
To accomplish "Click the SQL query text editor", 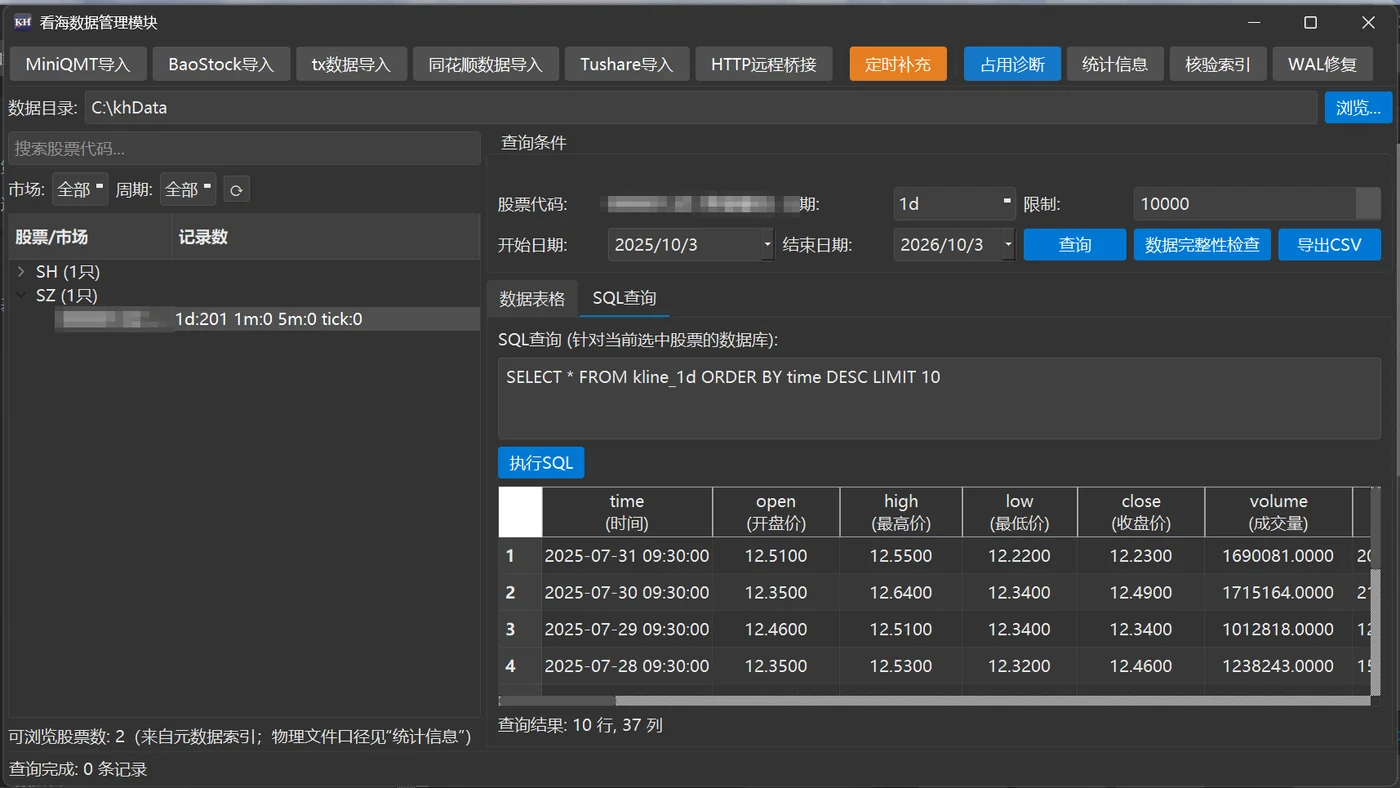I will pyautogui.click(x=939, y=398).
